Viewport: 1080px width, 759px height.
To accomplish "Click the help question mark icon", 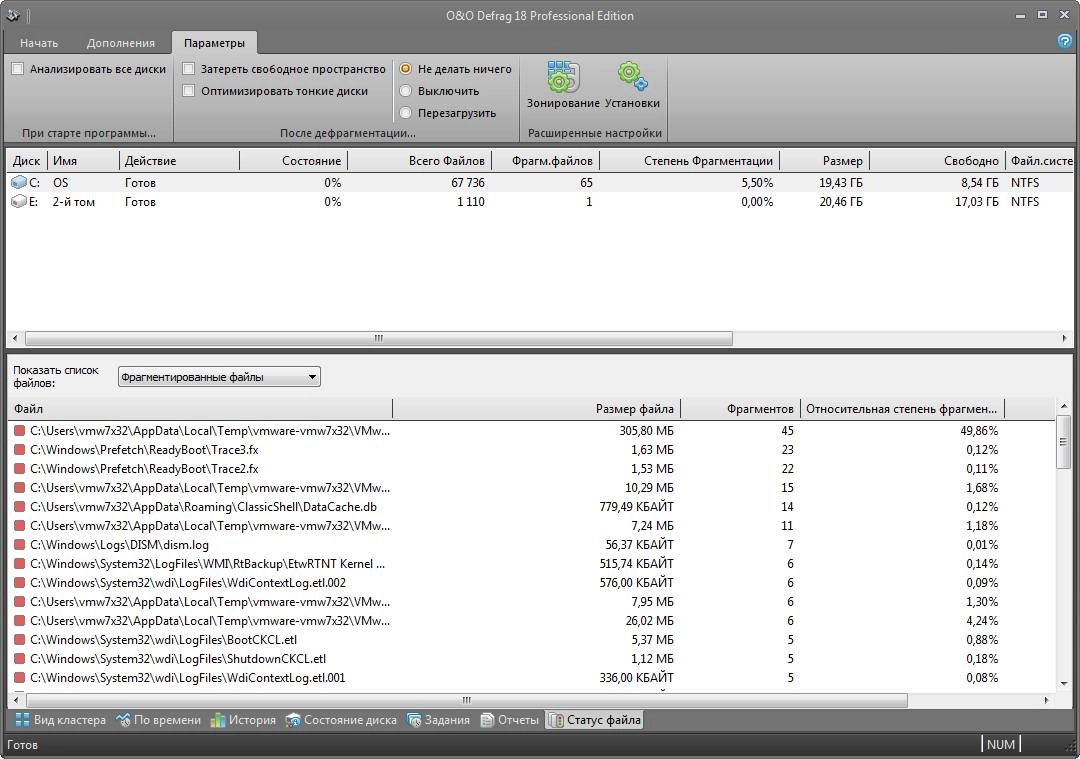I will [x=1064, y=41].
